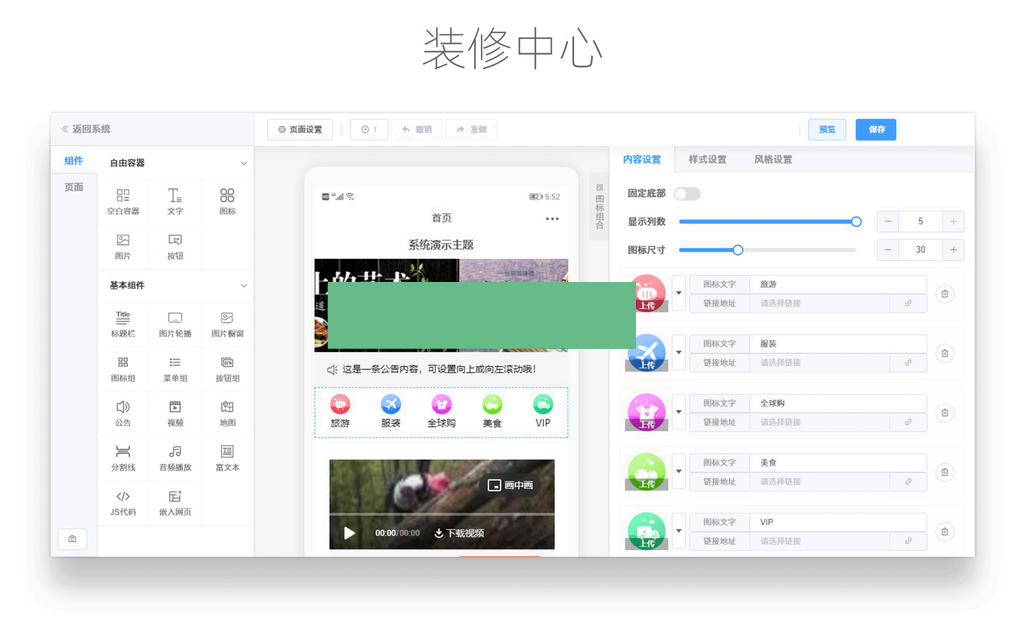Add the JS code component (JS代码)

tap(123, 503)
